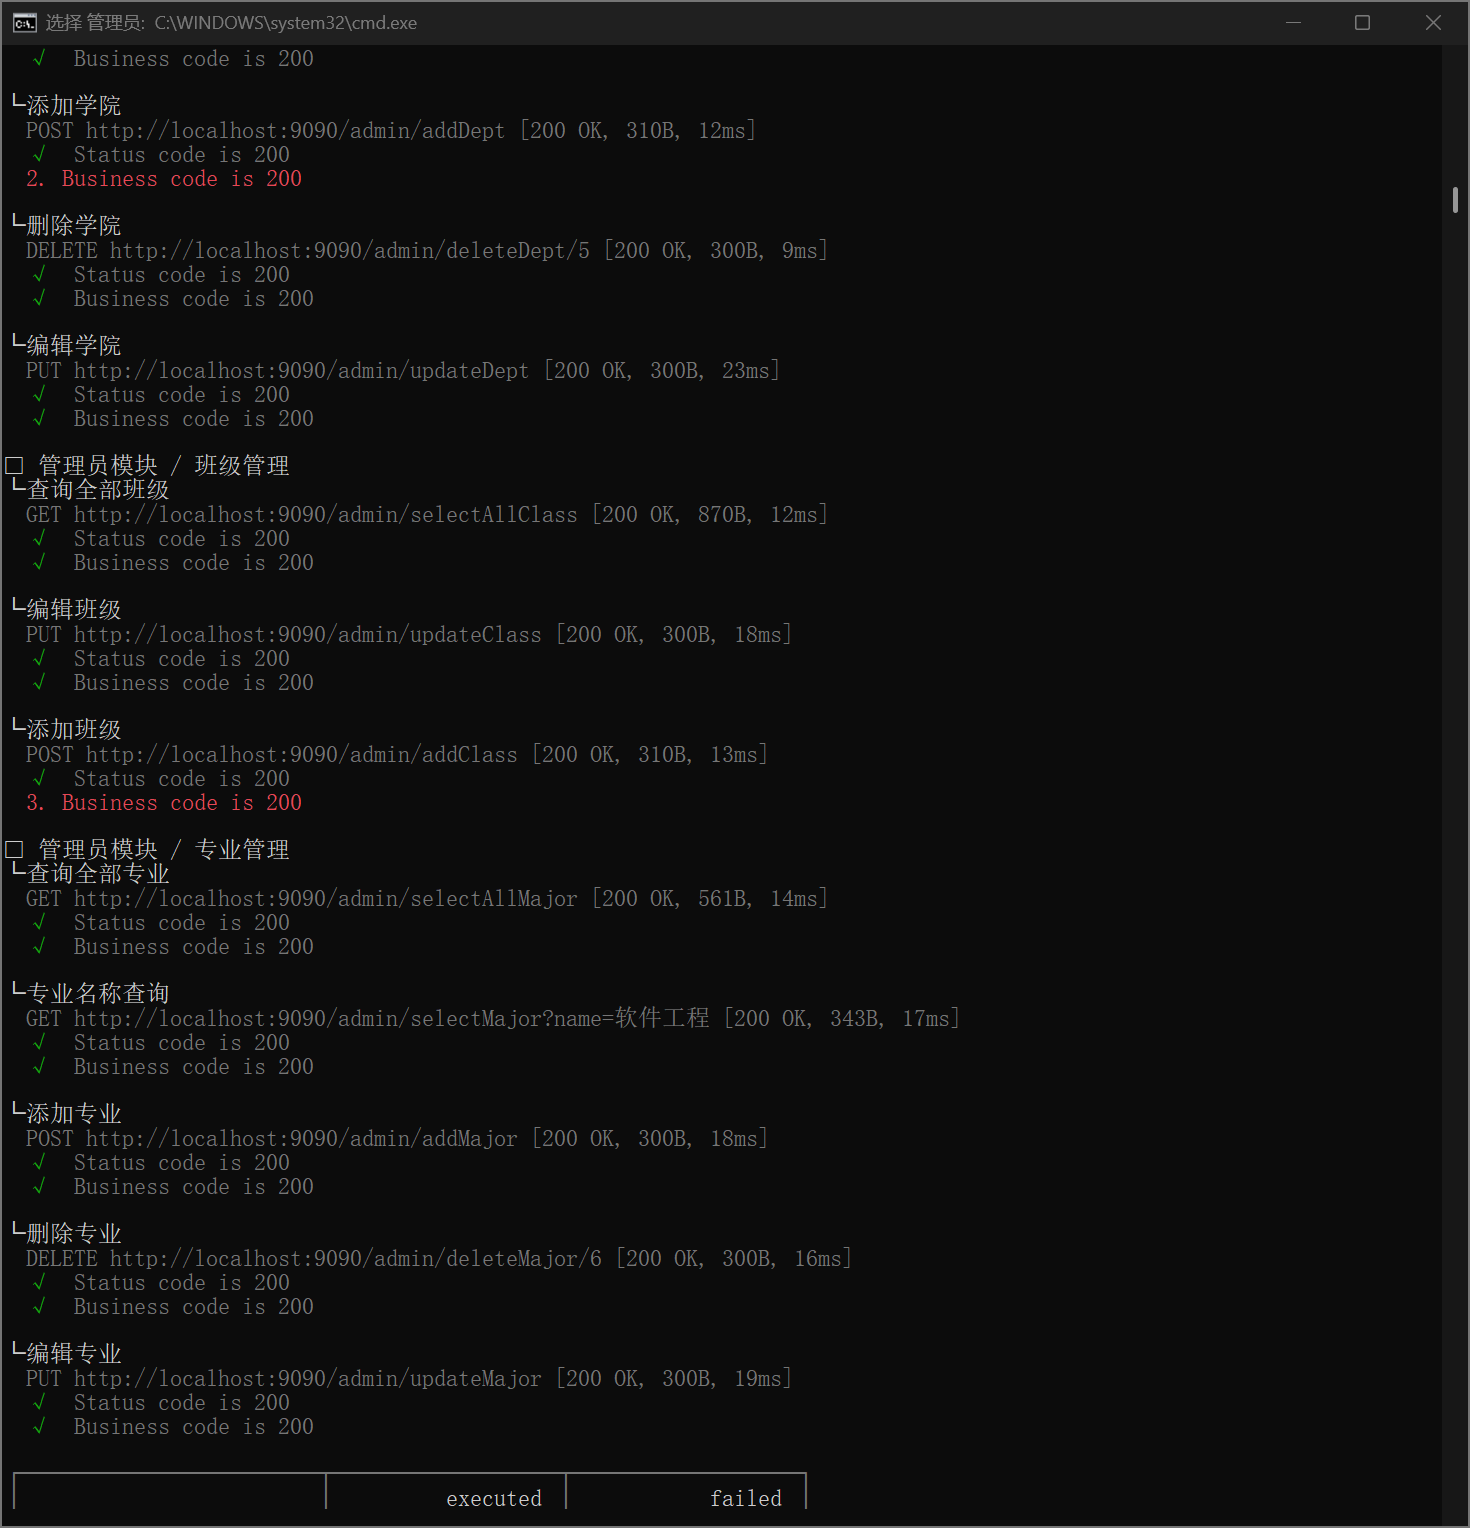This screenshot has height=1528, width=1470.
Task: Click the cmd.exe icon in title bar
Action: tap(24, 23)
